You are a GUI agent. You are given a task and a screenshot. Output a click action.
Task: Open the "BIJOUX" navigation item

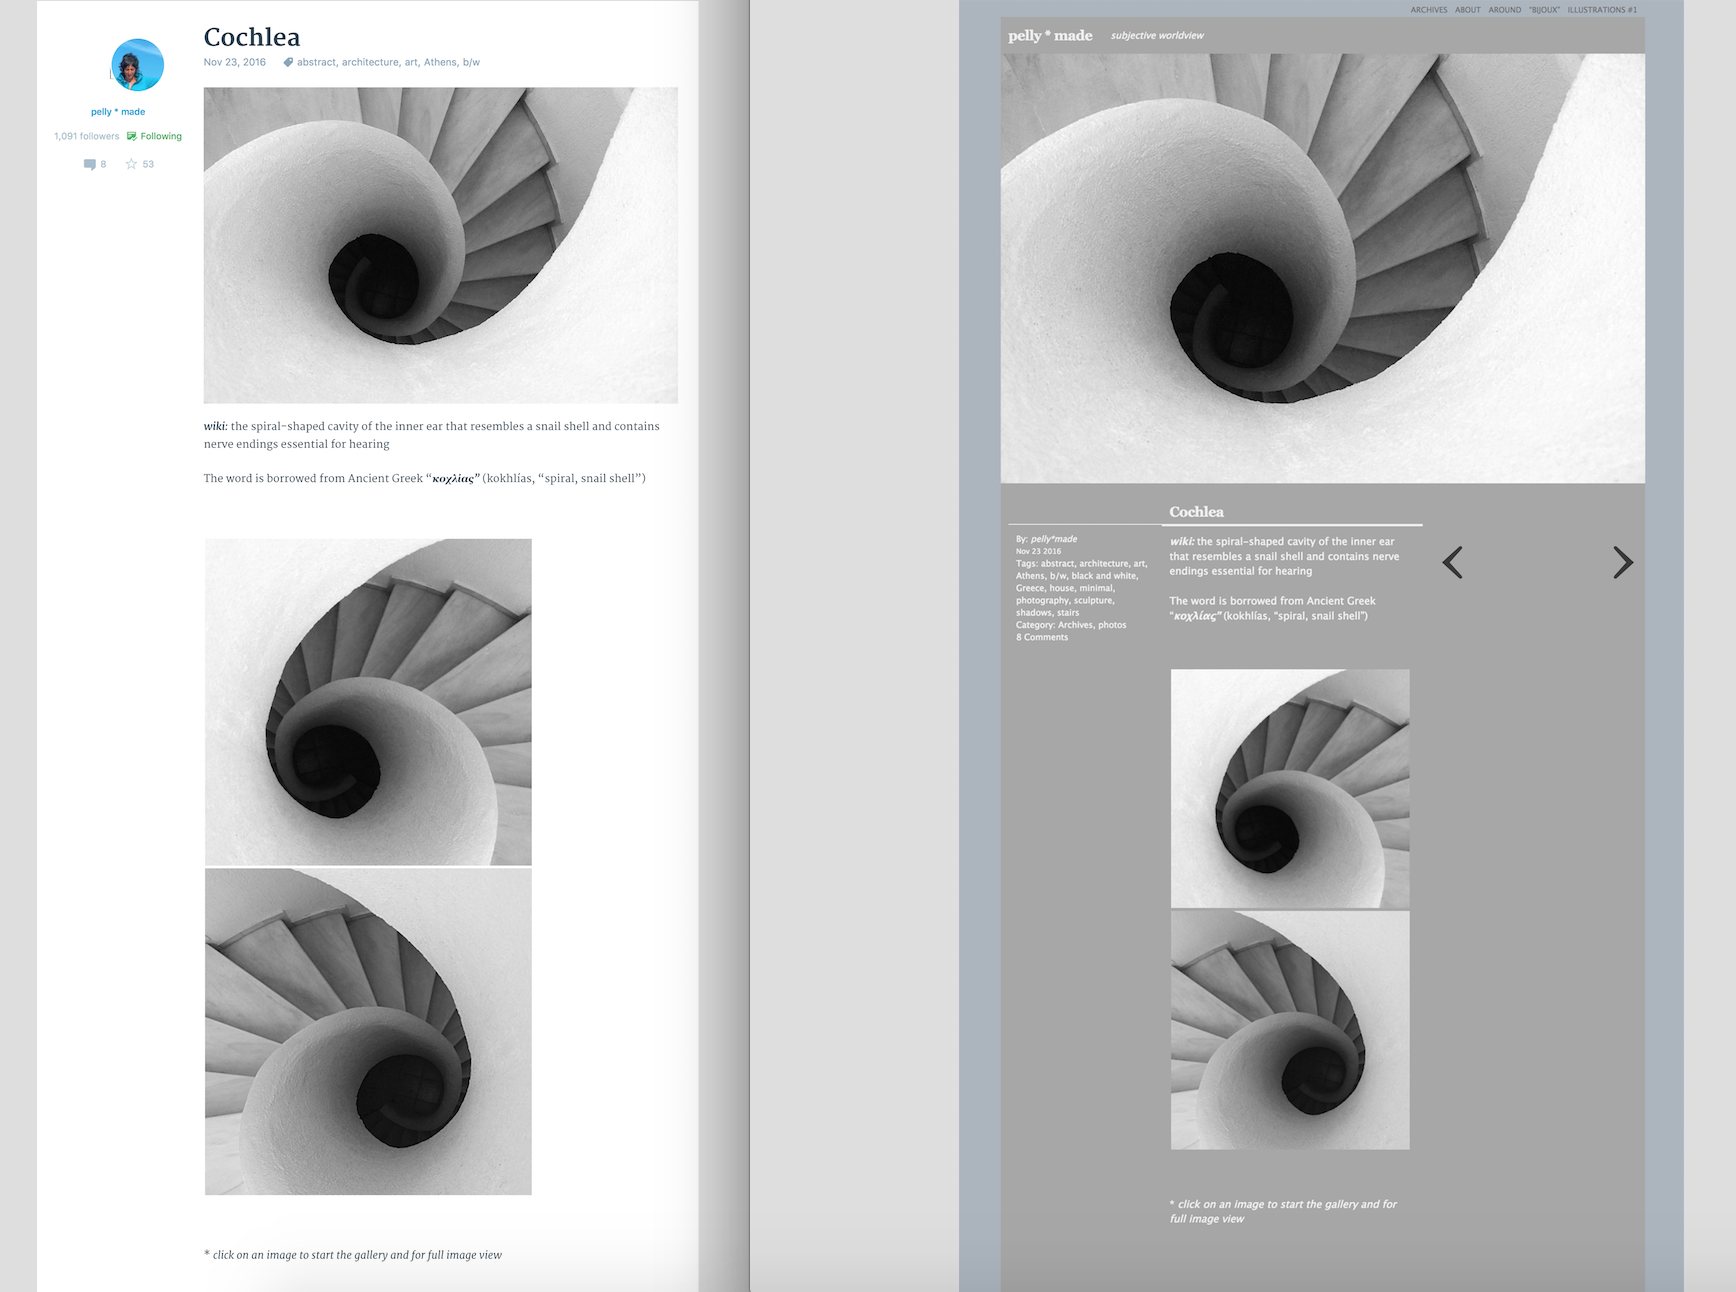point(1544,10)
